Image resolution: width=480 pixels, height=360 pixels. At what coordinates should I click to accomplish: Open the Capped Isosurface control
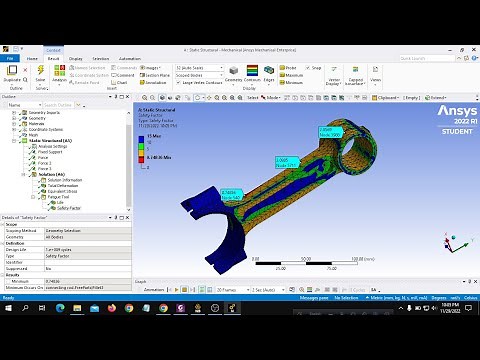355,75
